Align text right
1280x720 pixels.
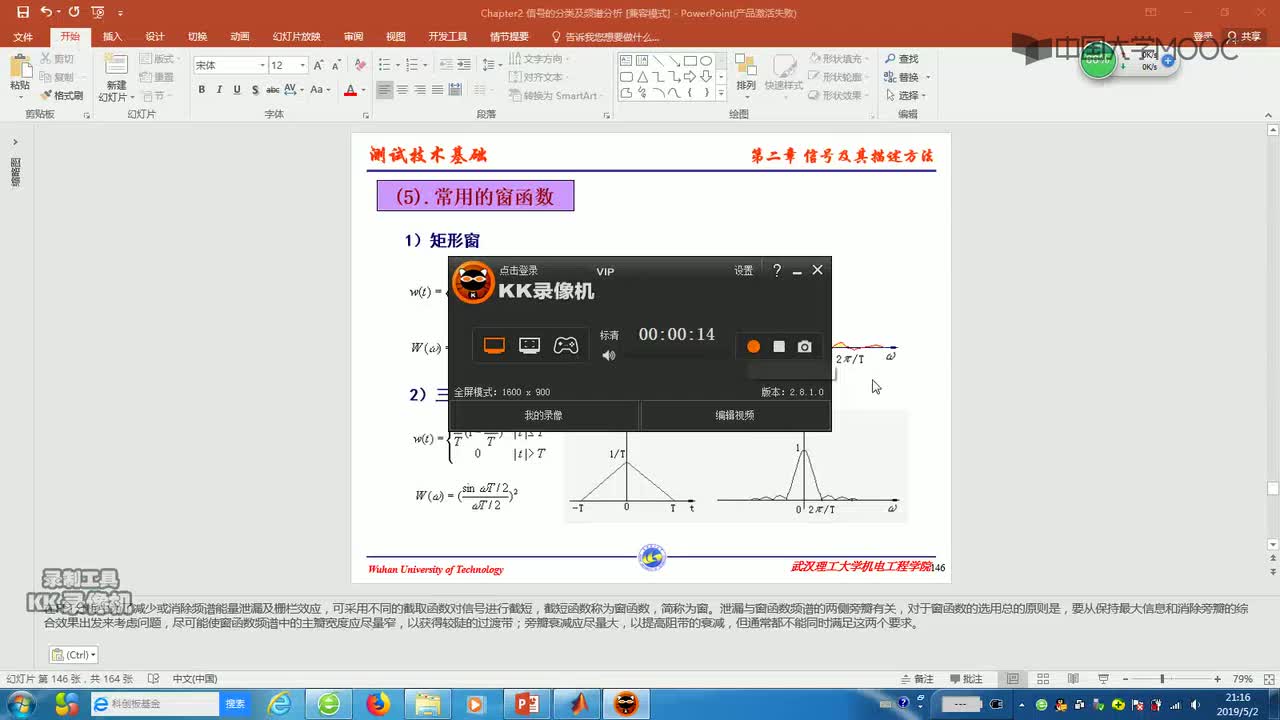click(420, 90)
